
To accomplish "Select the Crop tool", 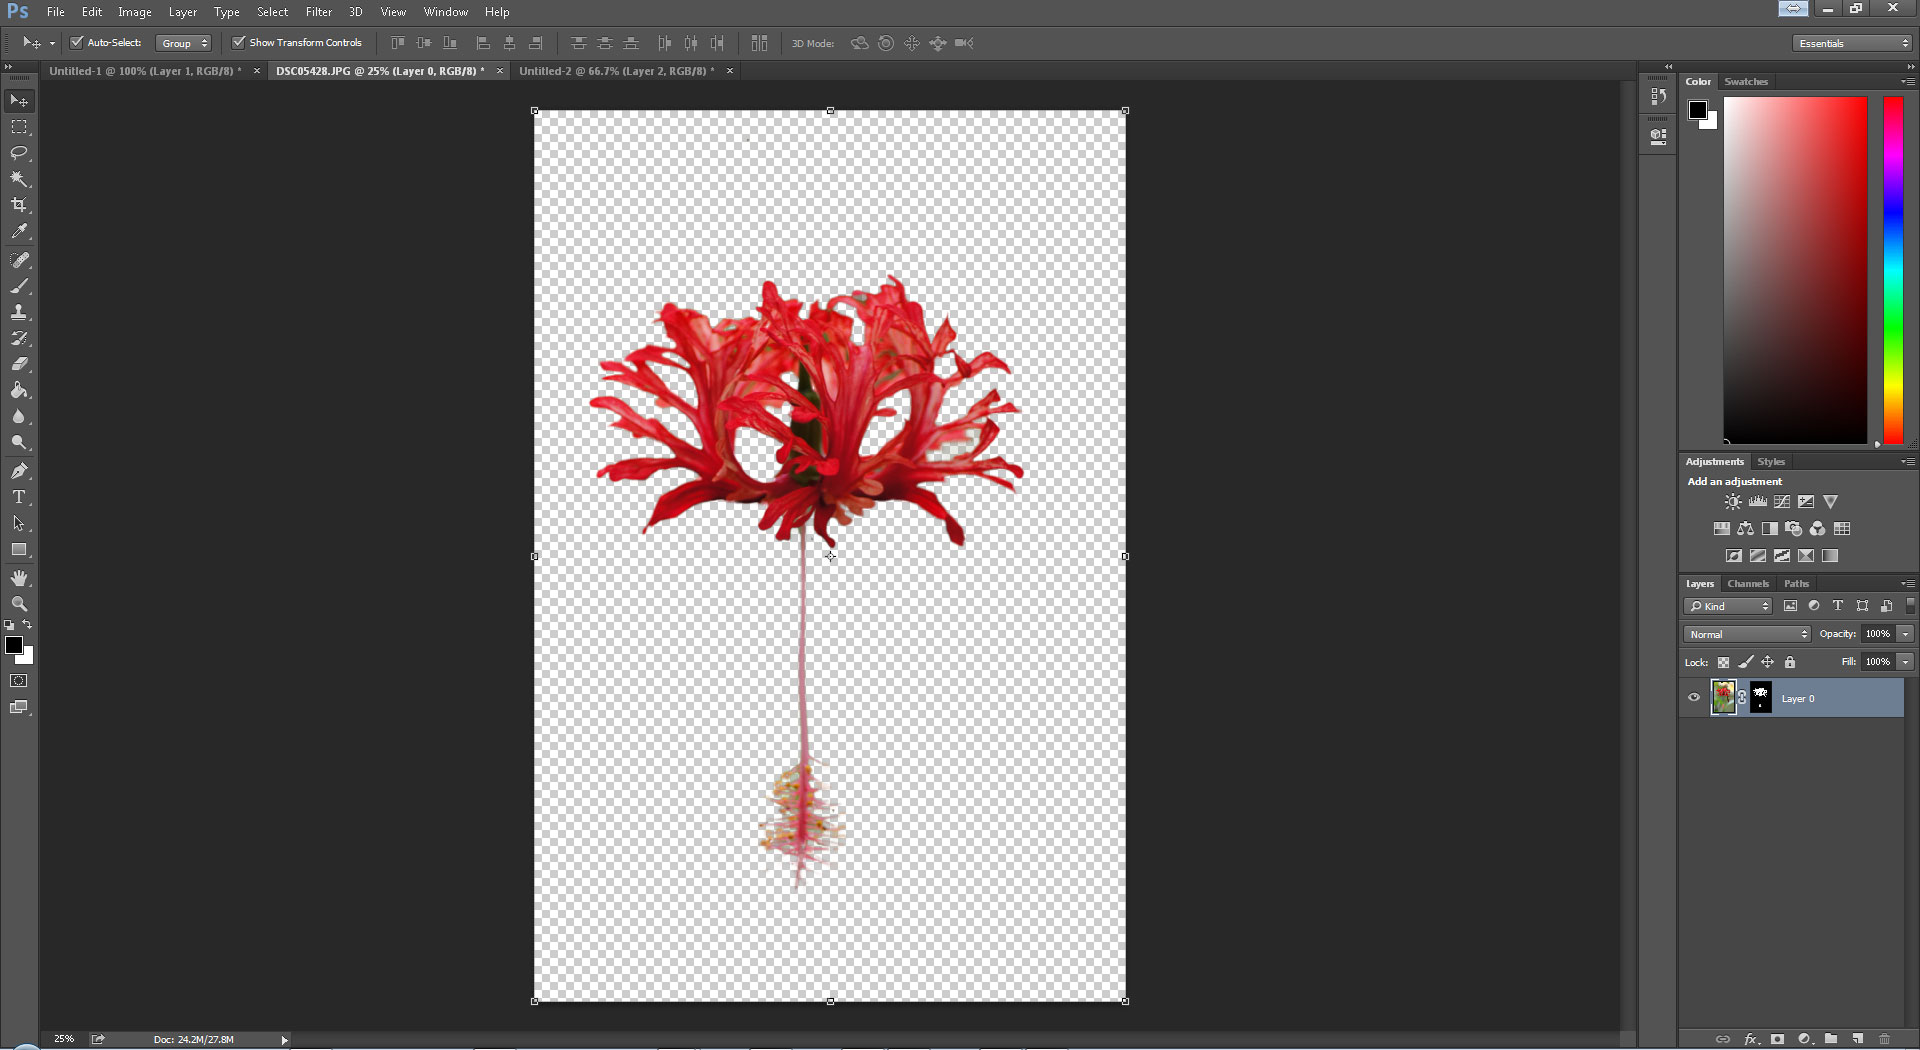I will pyautogui.click(x=19, y=205).
